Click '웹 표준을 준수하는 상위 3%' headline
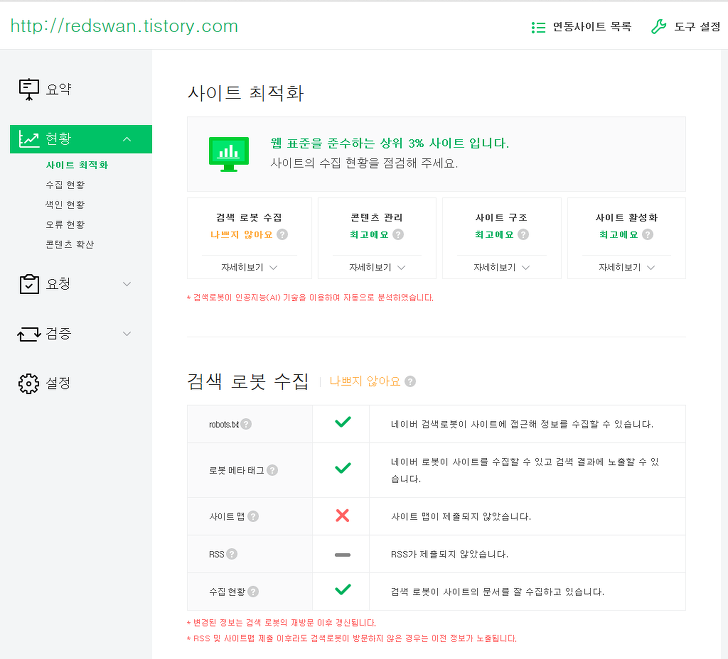 [x=390, y=143]
